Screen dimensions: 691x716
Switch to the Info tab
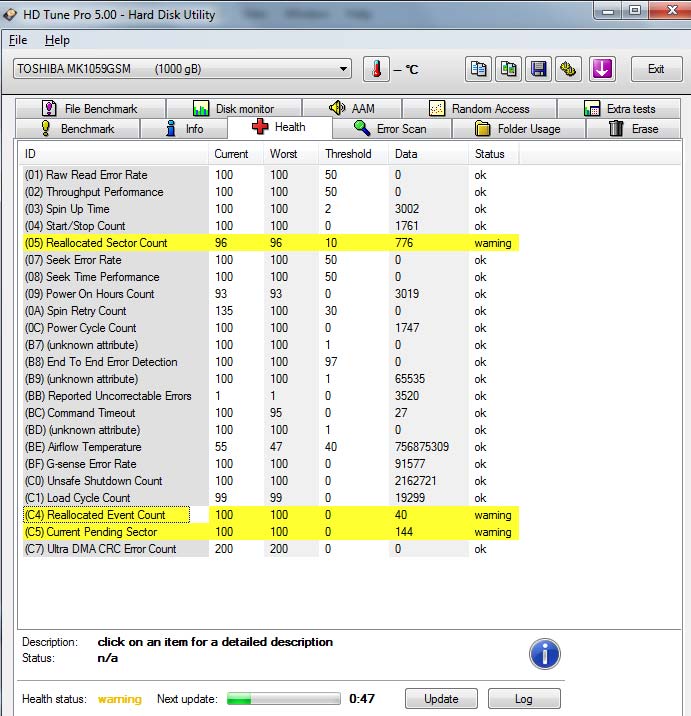(x=184, y=128)
